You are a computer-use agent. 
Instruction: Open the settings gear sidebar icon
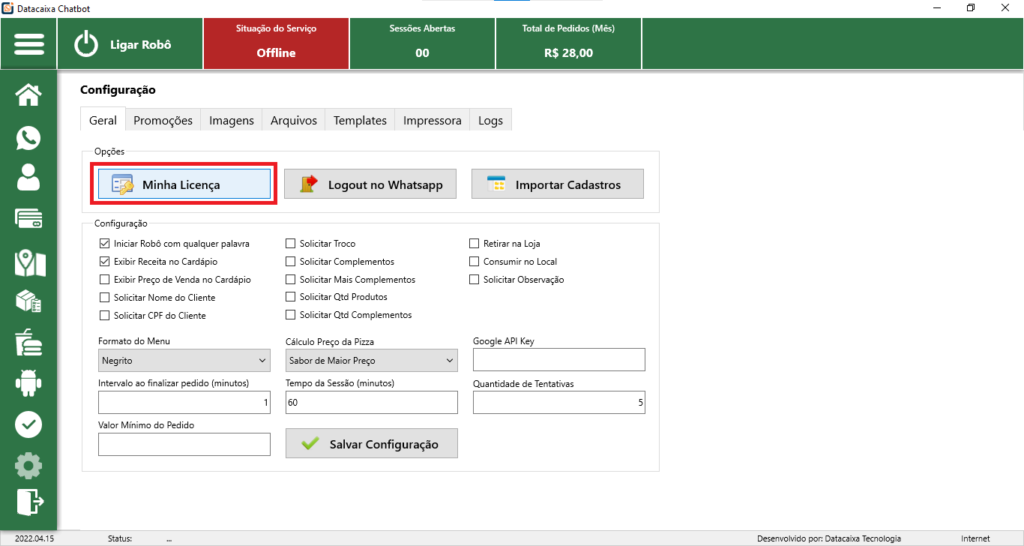pyautogui.click(x=29, y=465)
